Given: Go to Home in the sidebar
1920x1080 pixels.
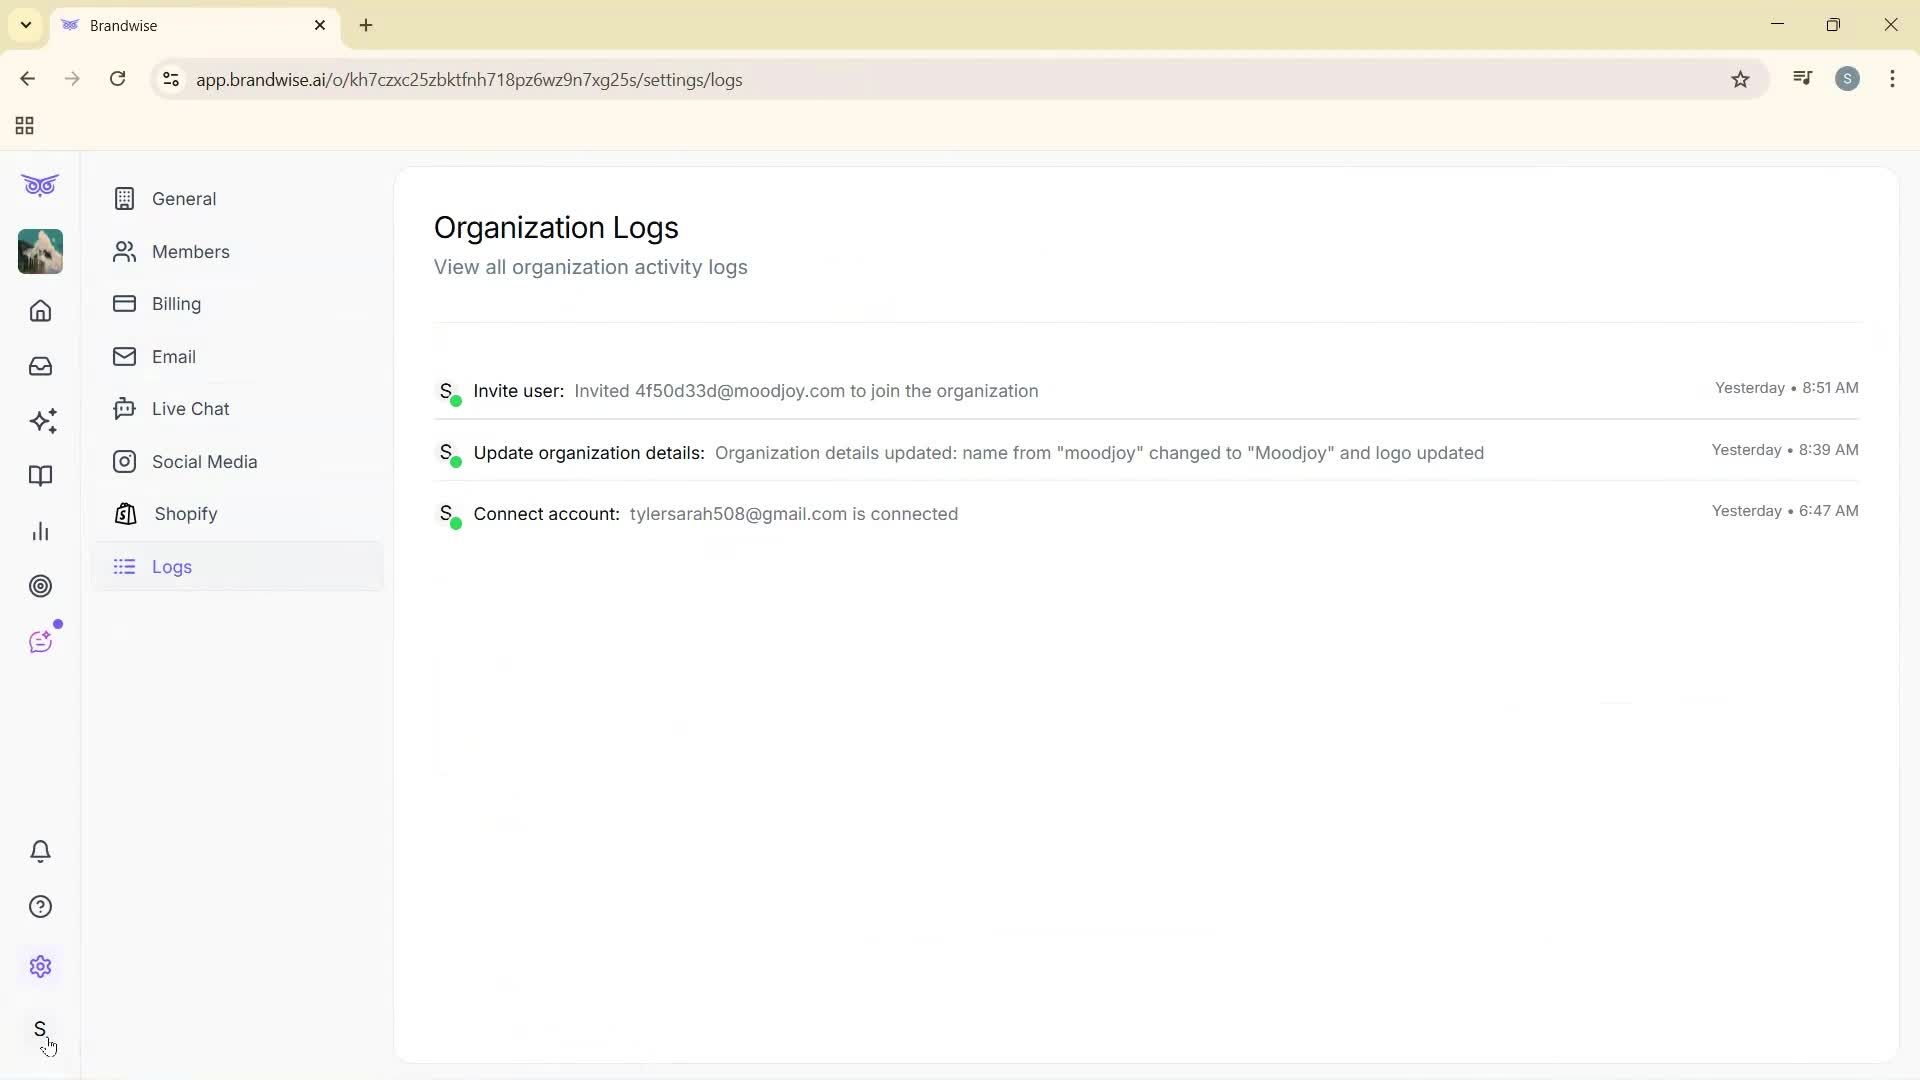Looking at the screenshot, I should (39, 311).
